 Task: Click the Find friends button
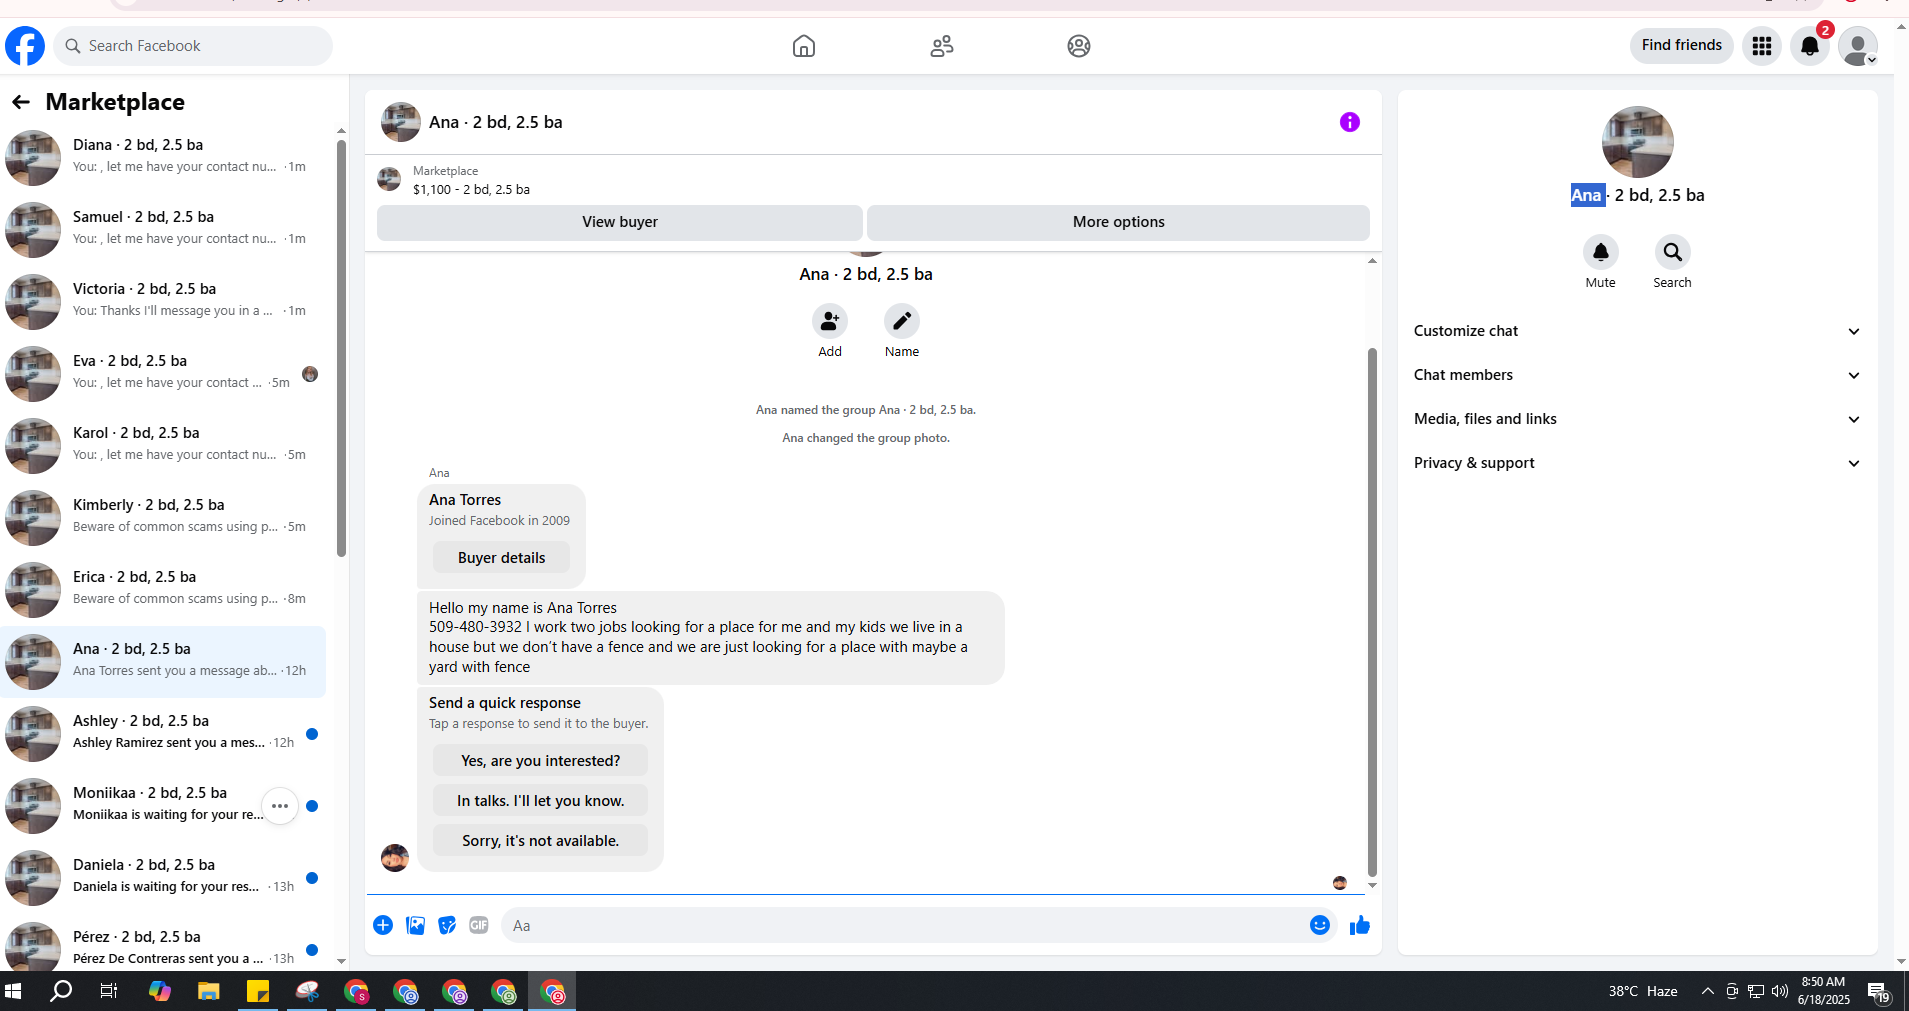point(1682,45)
